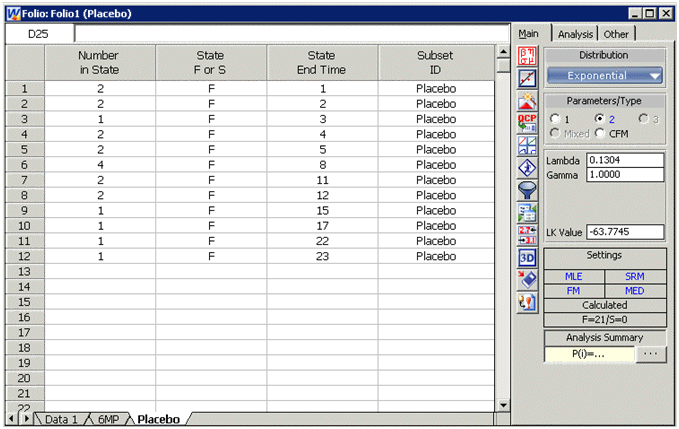
Task: Open the Data 1 sheet tab
Action: click(61, 419)
